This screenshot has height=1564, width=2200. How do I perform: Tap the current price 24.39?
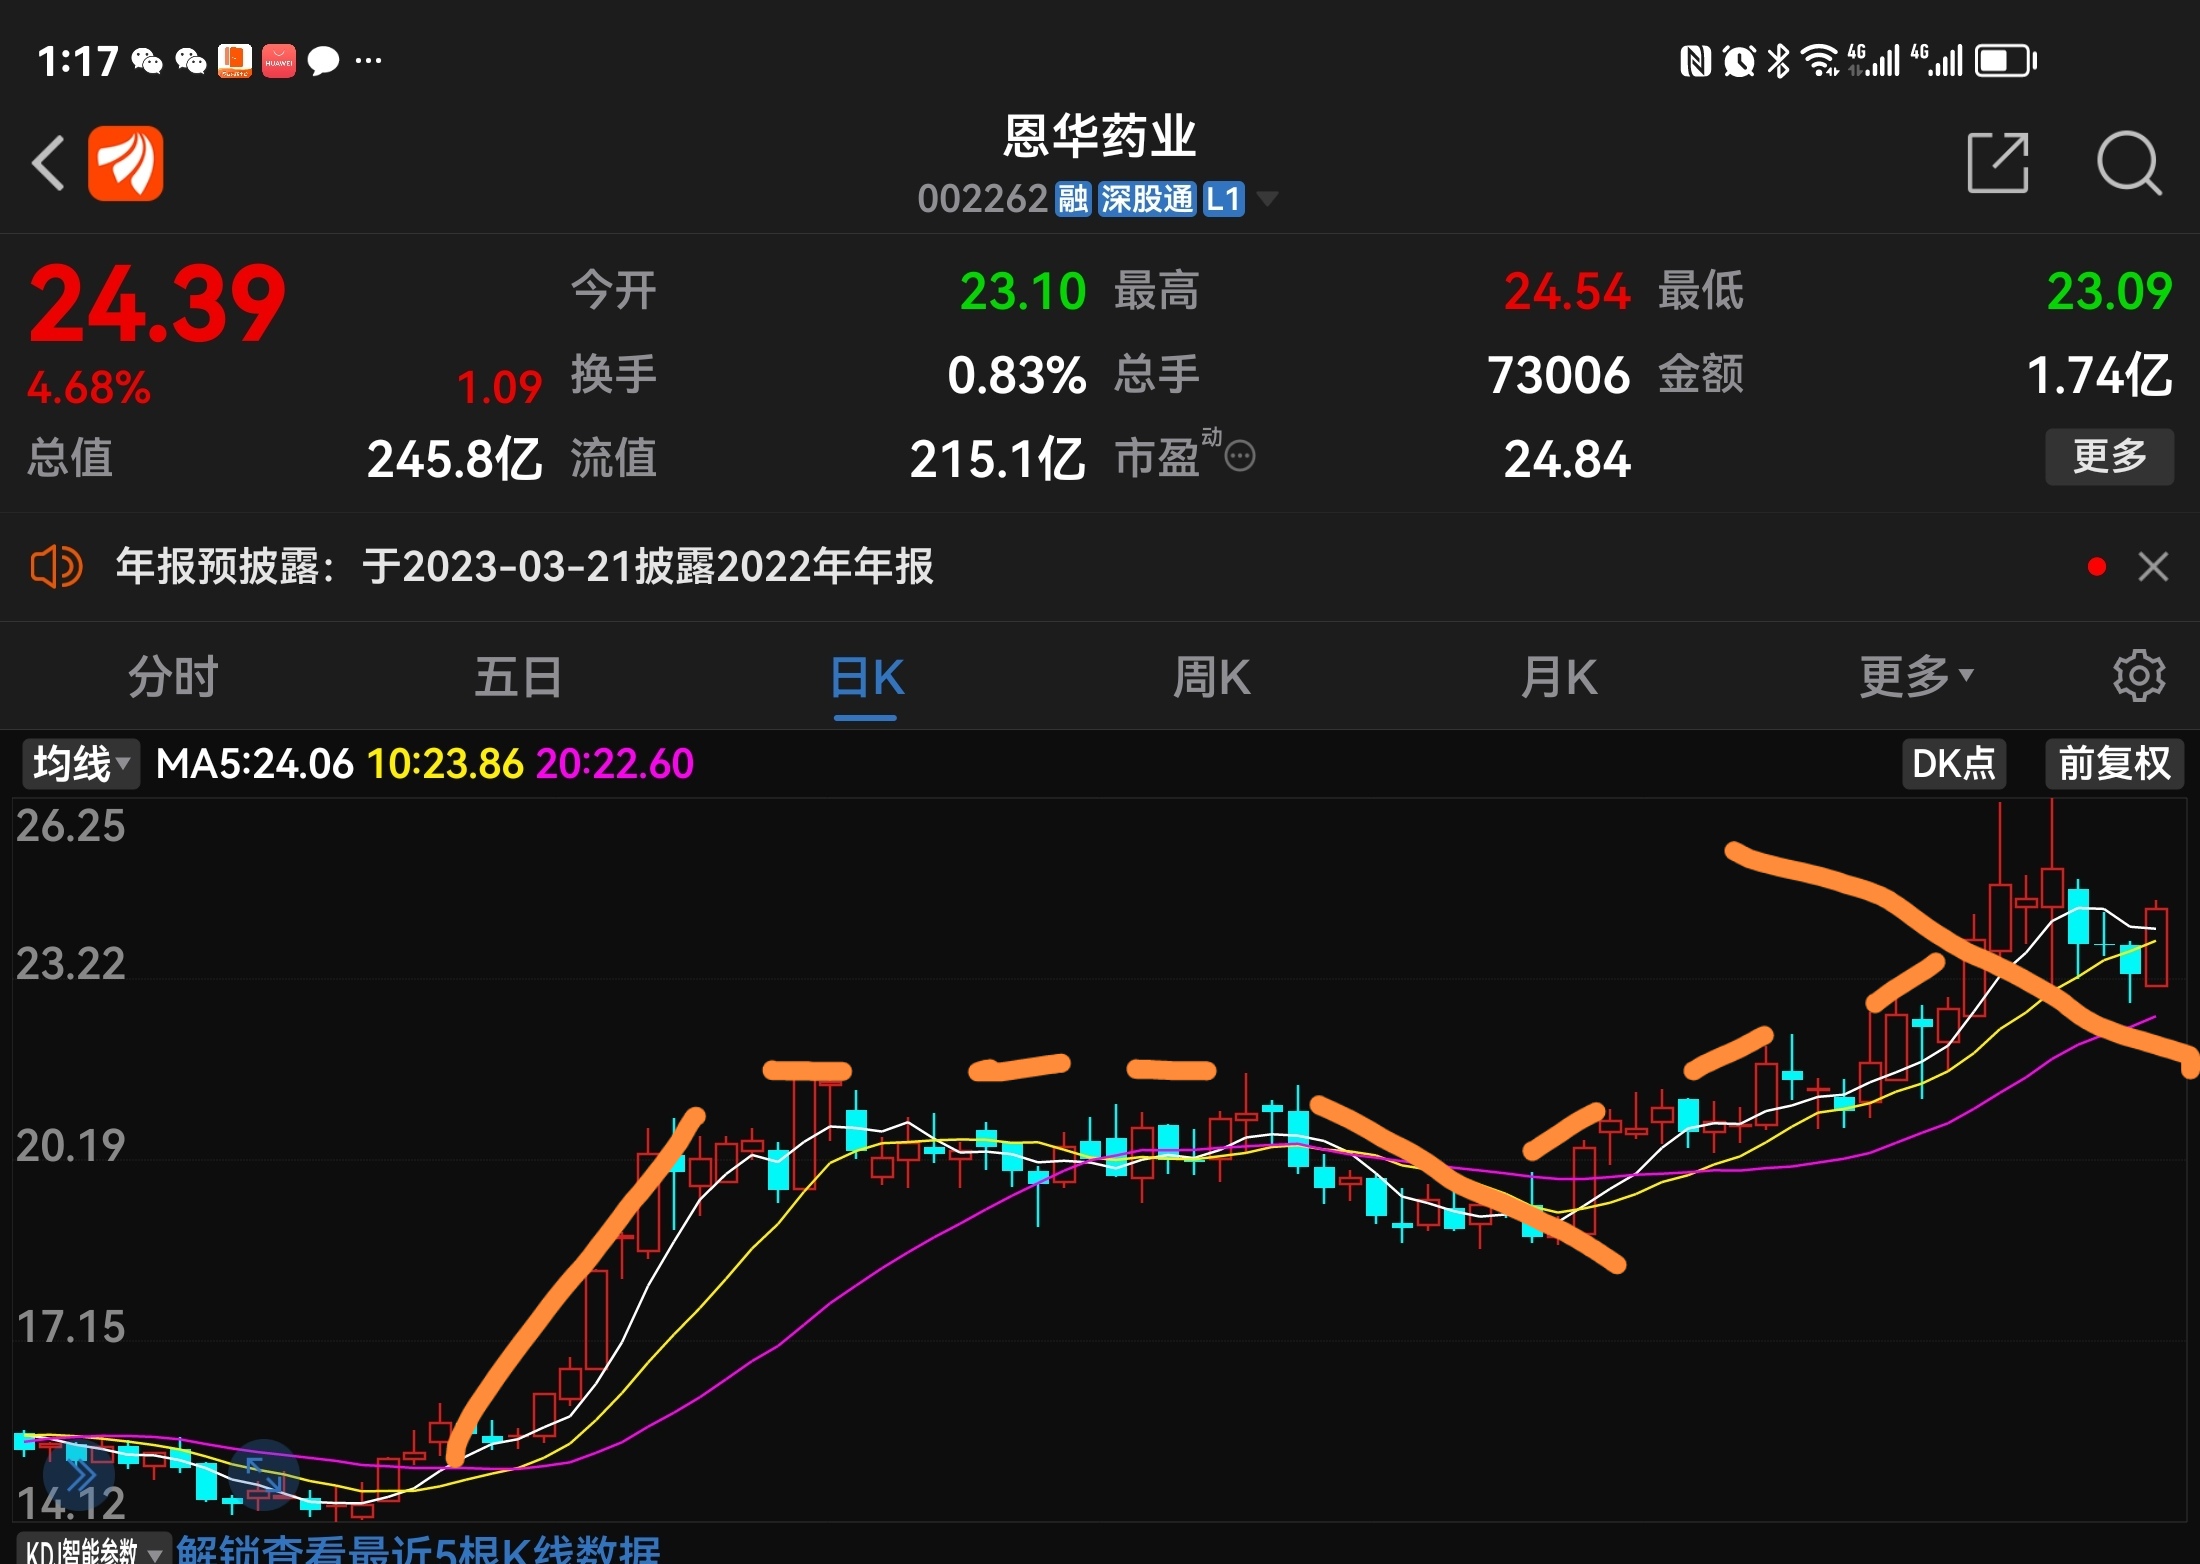click(157, 303)
